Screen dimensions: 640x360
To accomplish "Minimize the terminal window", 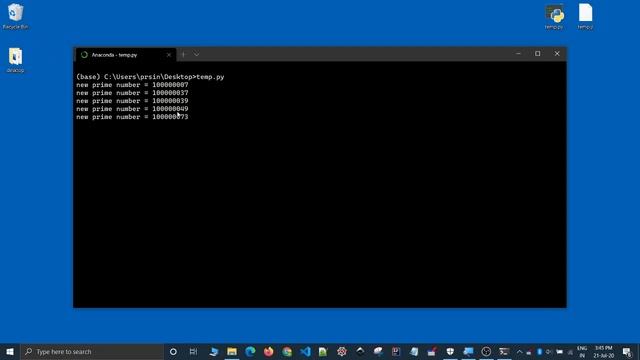I will [518, 53].
